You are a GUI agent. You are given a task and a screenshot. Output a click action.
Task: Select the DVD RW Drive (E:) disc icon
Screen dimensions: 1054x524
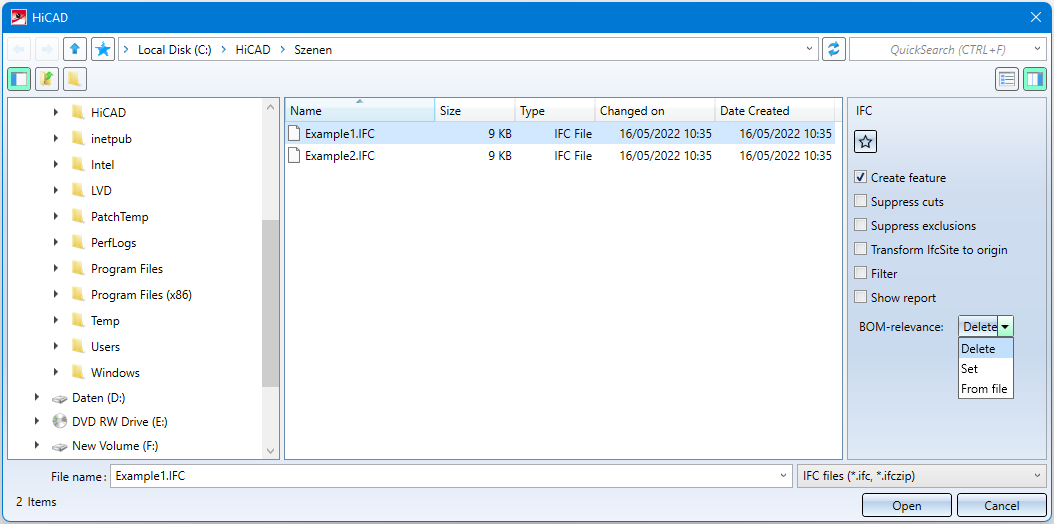pyautogui.click(x=60, y=422)
